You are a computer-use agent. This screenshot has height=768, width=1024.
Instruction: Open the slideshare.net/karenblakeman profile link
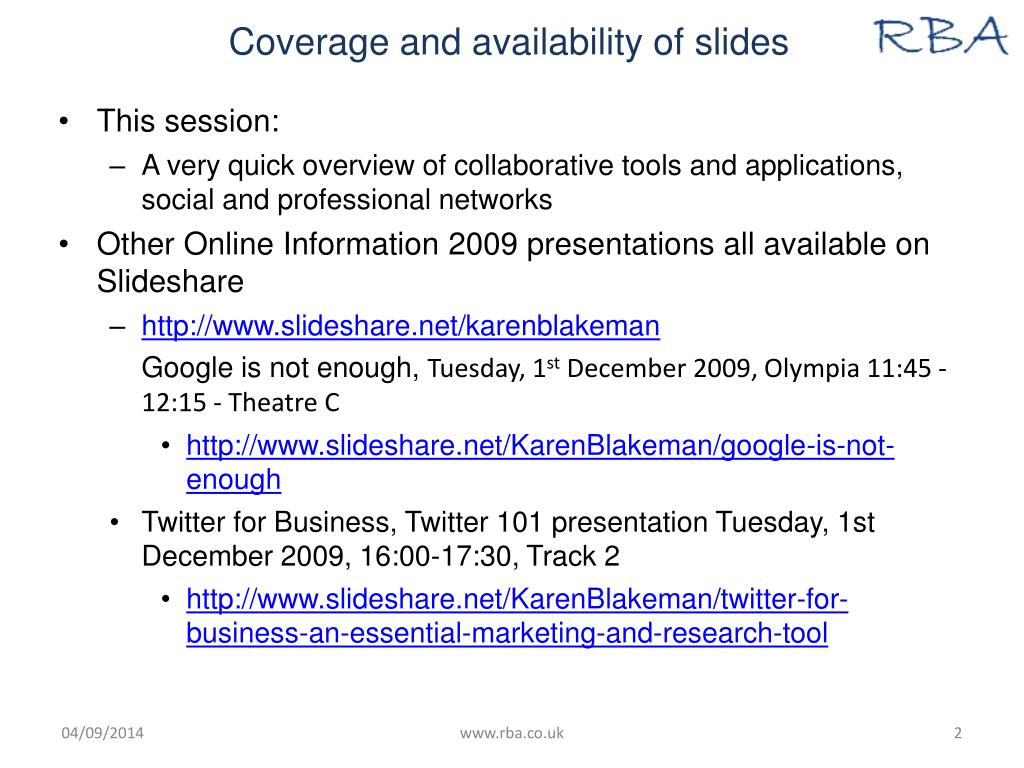pos(400,326)
